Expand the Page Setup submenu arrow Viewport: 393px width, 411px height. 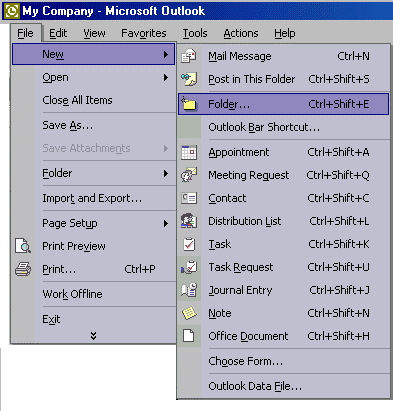(x=166, y=223)
